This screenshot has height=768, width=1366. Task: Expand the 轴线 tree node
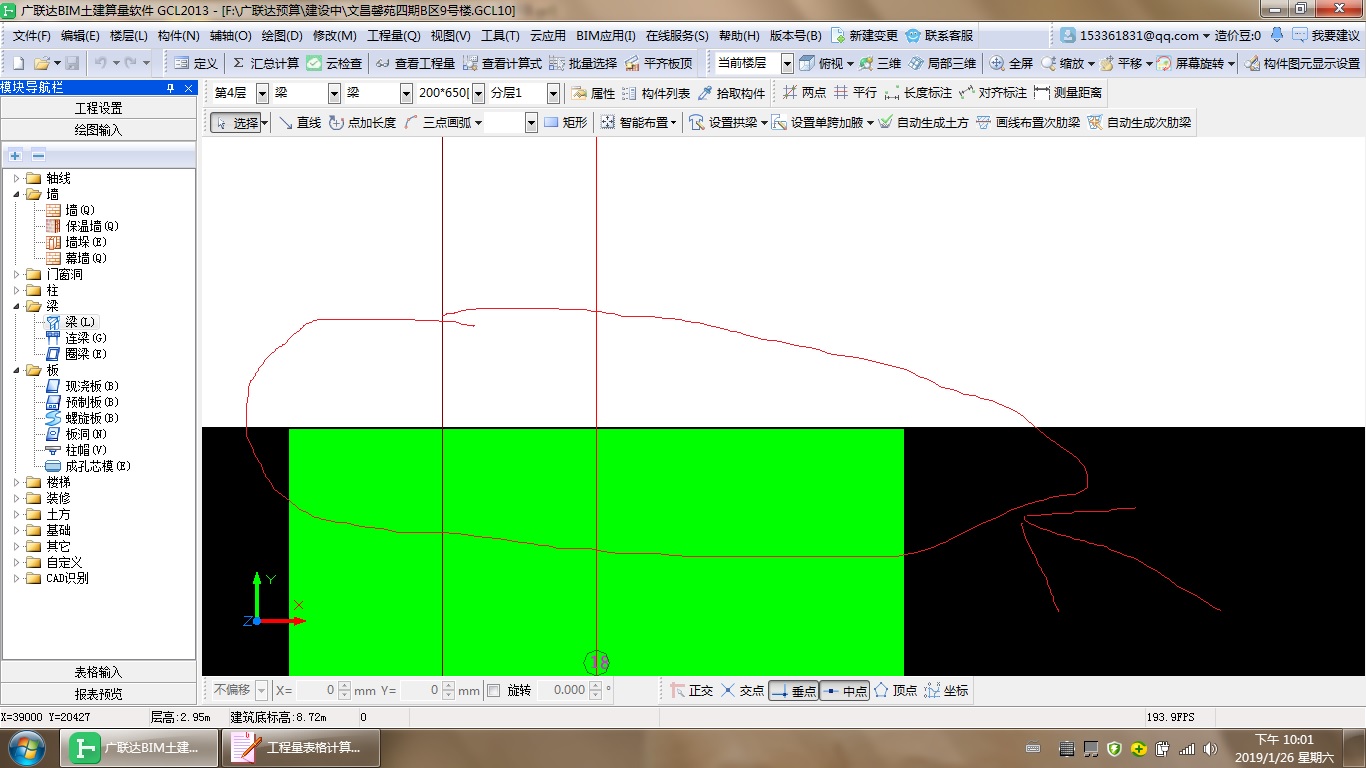click(16, 178)
